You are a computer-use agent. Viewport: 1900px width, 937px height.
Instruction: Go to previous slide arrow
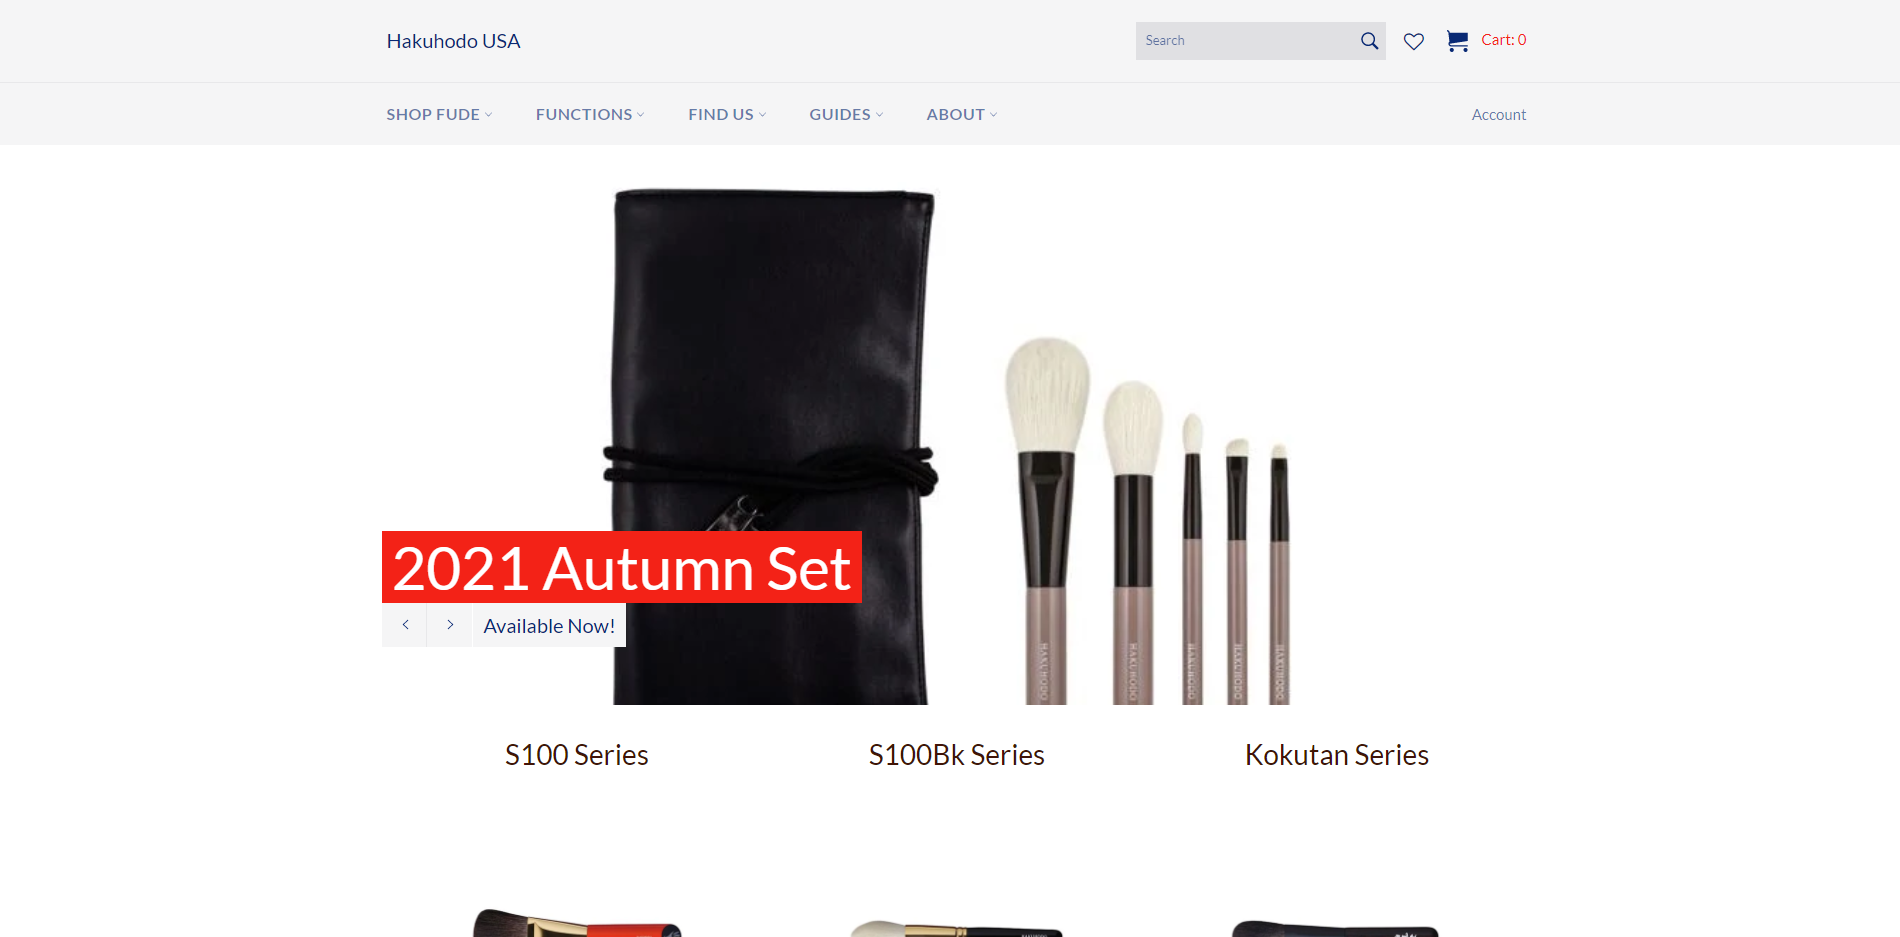405,625
